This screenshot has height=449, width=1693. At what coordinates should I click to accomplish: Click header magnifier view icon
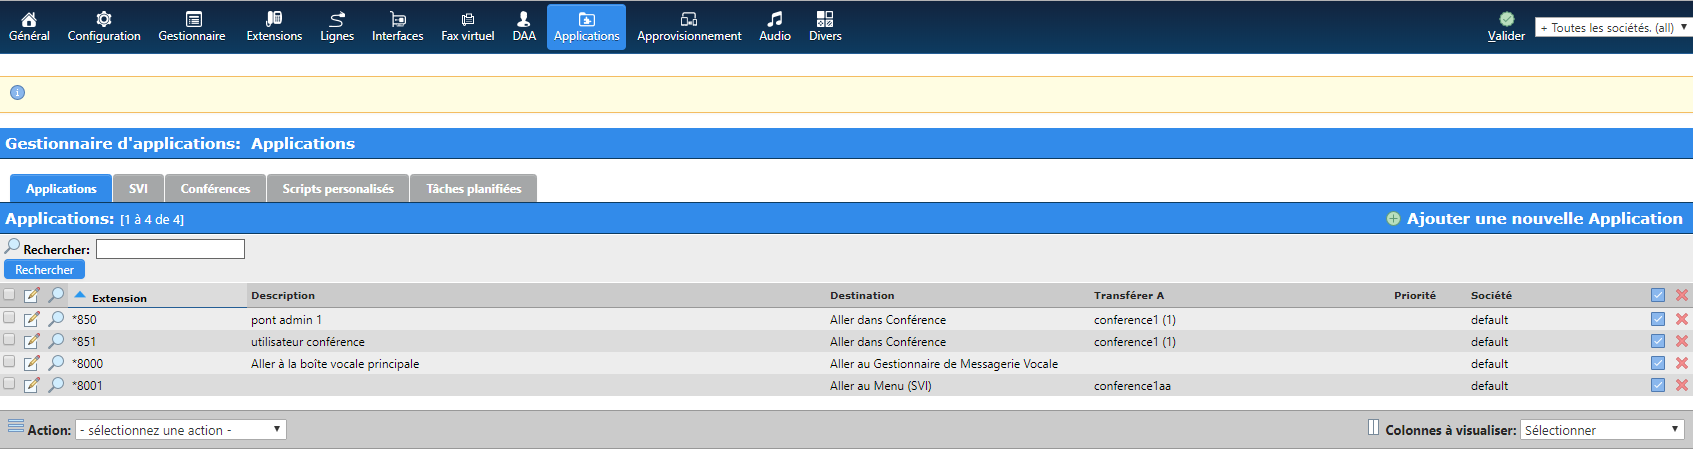[x=56, y=295]
